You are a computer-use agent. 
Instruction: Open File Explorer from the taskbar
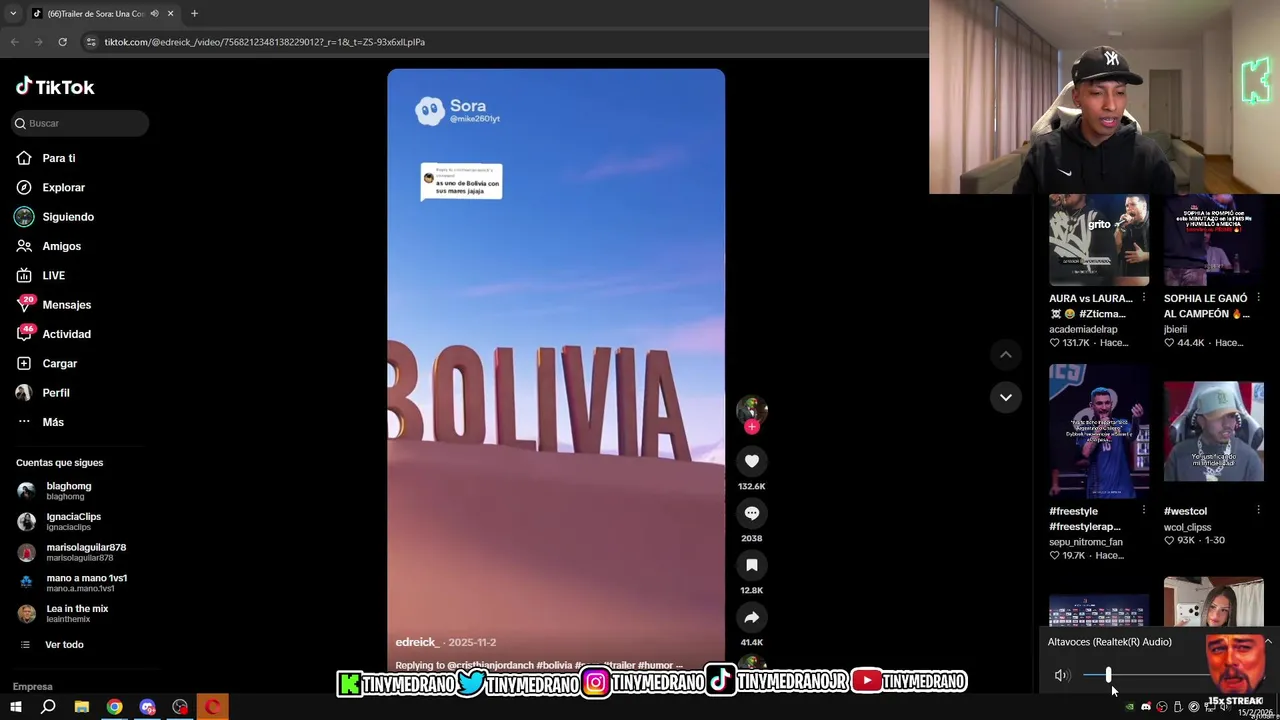[x=82, y=707]
